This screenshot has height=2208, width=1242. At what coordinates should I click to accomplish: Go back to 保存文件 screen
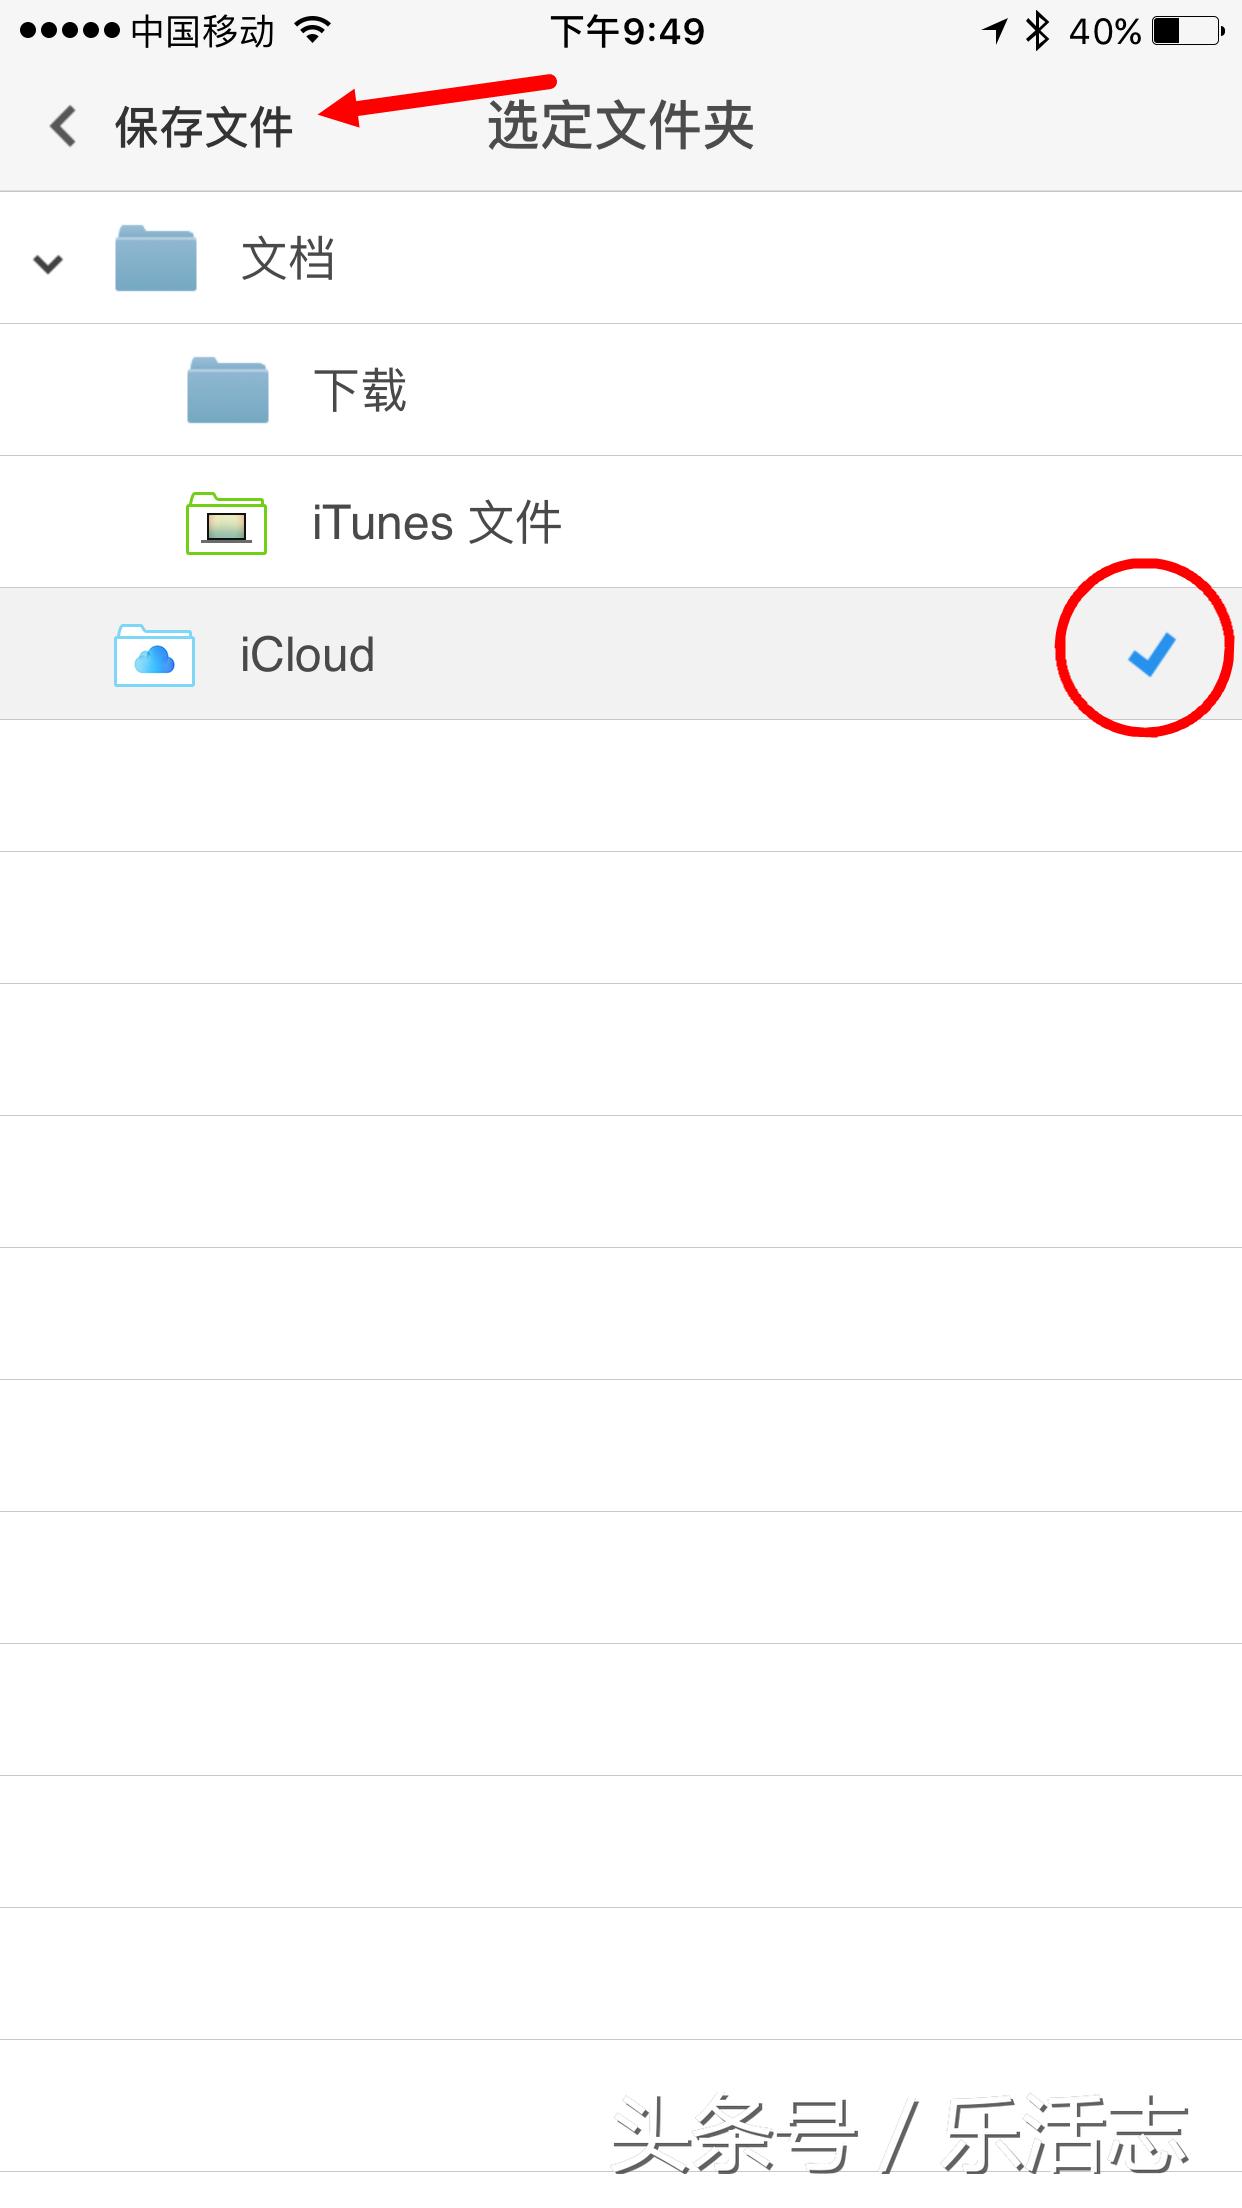point(203,128)
